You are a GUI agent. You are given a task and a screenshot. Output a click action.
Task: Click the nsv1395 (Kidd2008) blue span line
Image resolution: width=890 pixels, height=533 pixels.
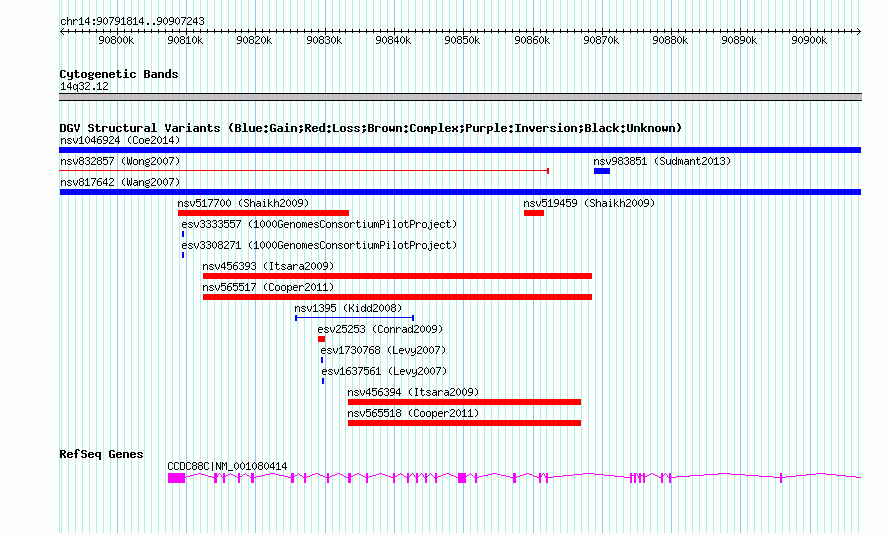point(354,318)
